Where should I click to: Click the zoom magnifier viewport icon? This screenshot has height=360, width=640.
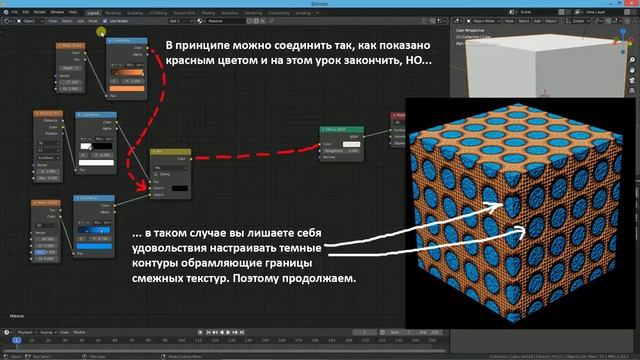[632, 60]
